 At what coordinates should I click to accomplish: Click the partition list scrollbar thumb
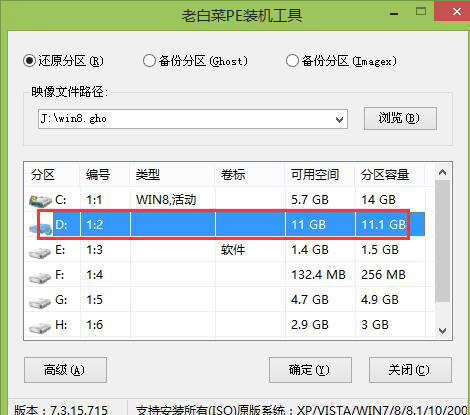pyautogui.click(x=443, y=241)
